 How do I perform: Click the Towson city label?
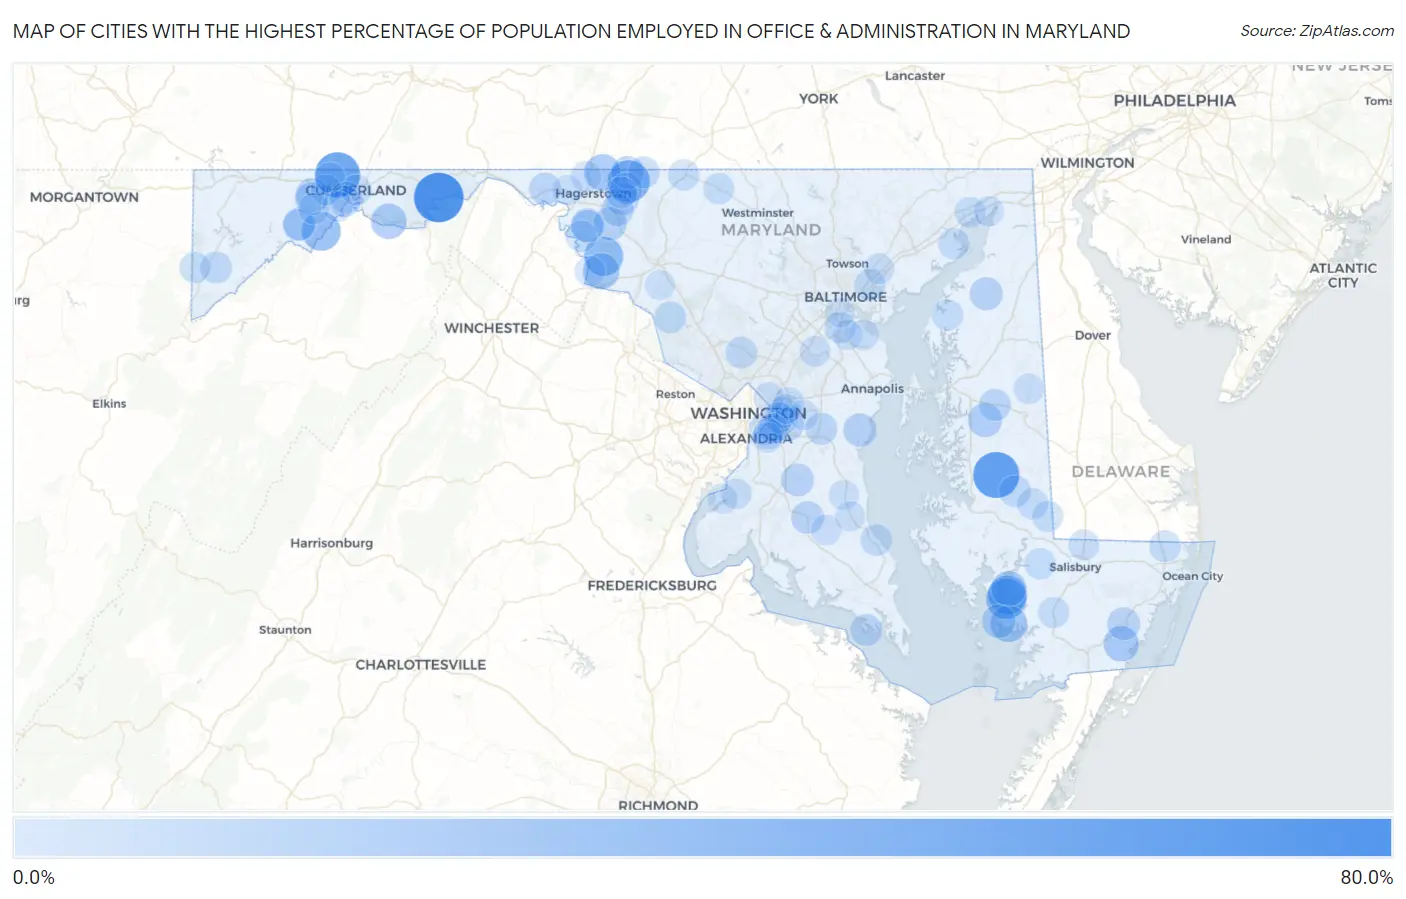[847, 264]
